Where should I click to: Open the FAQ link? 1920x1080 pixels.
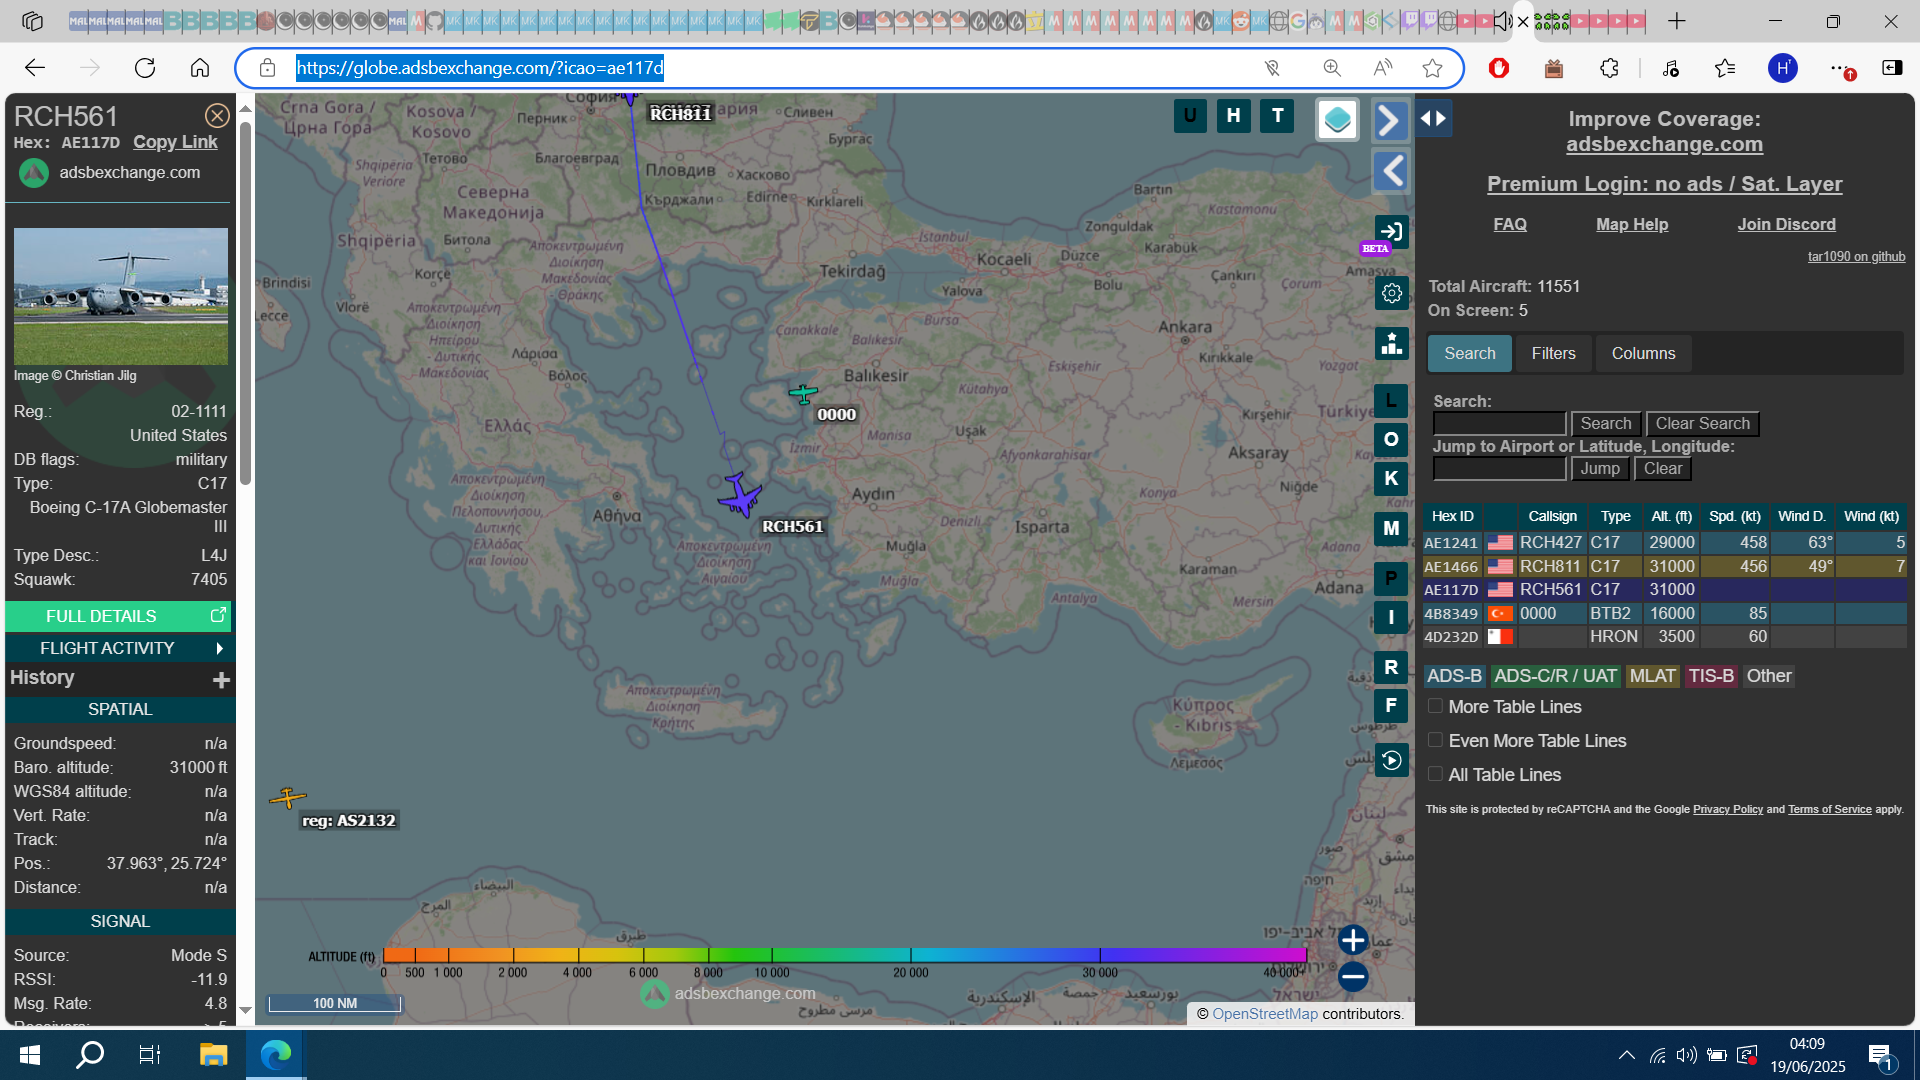point(1509,225)
